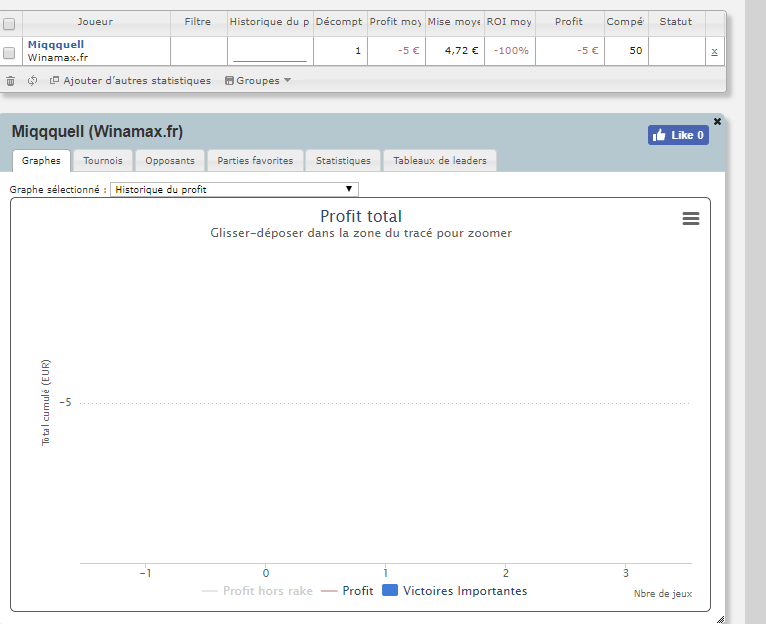Click the refresh arrows icon
Image resolution: width=766 pixels, height=624 pixels.
pyautogui.click(x=32, y=81)
